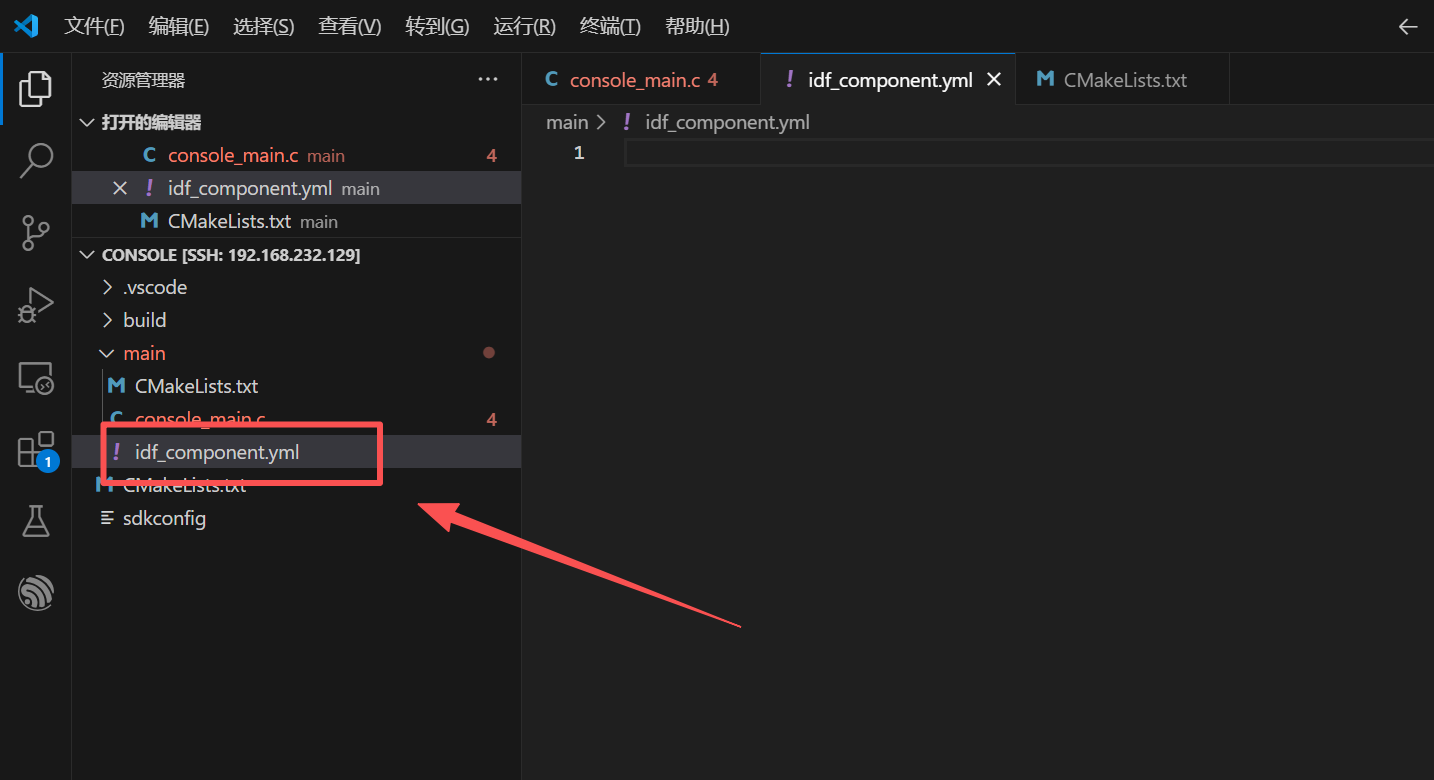Click the 资源管理器 panel title
This screenshot has height=780, width=1434.
(x=143, y=80)
